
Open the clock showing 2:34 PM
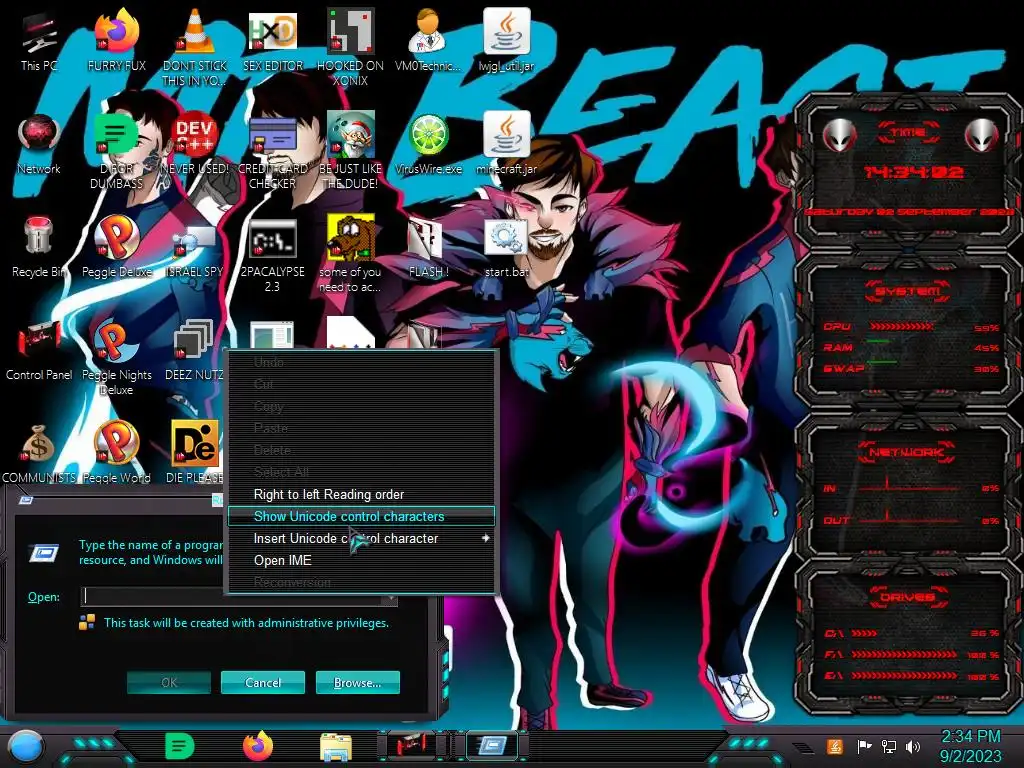click(x=970, y=746)
